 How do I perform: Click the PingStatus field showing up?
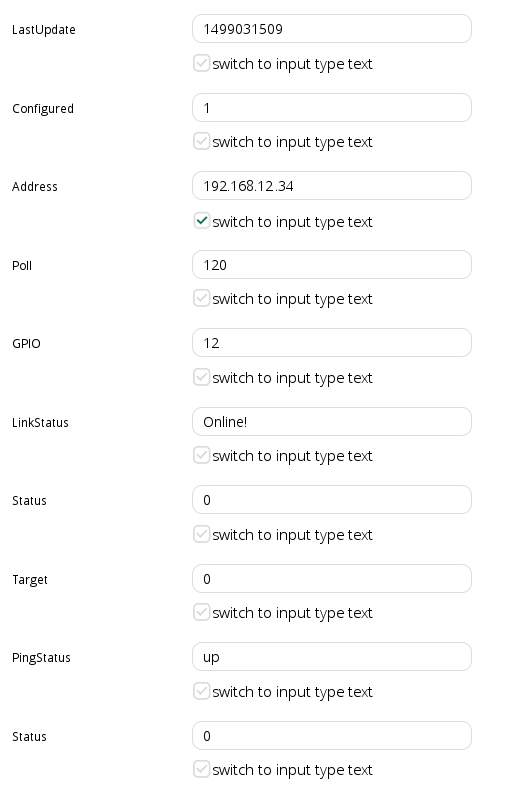(x=332, y=657)
